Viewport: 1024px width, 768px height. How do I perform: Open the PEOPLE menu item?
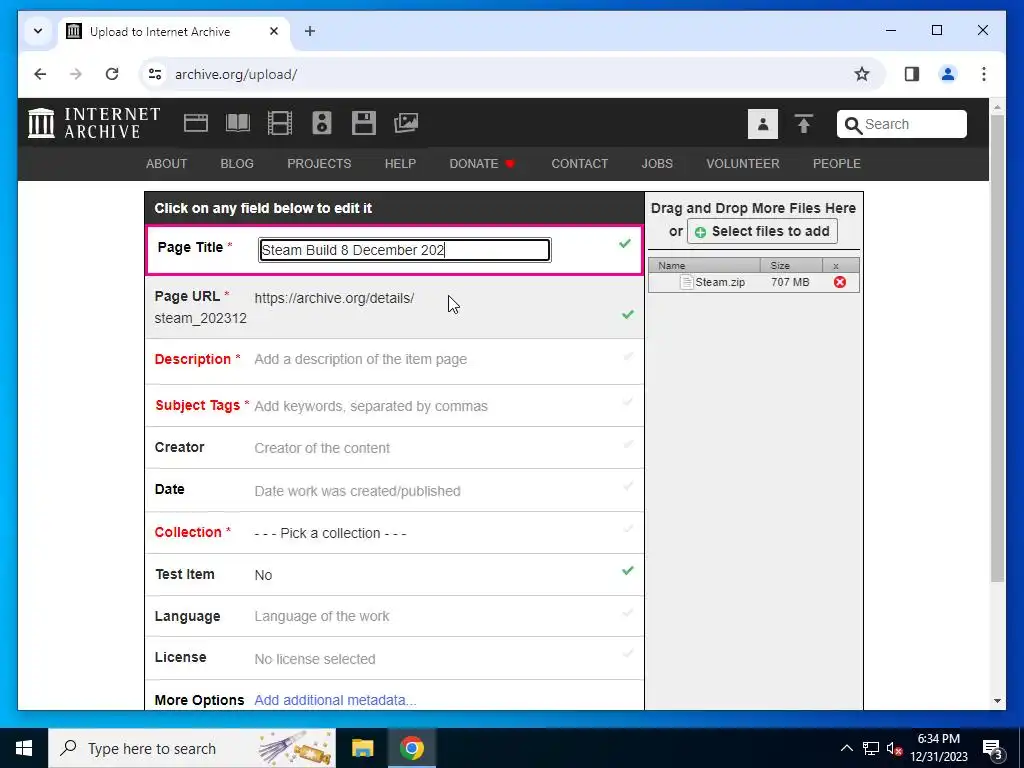pos(837,164)
